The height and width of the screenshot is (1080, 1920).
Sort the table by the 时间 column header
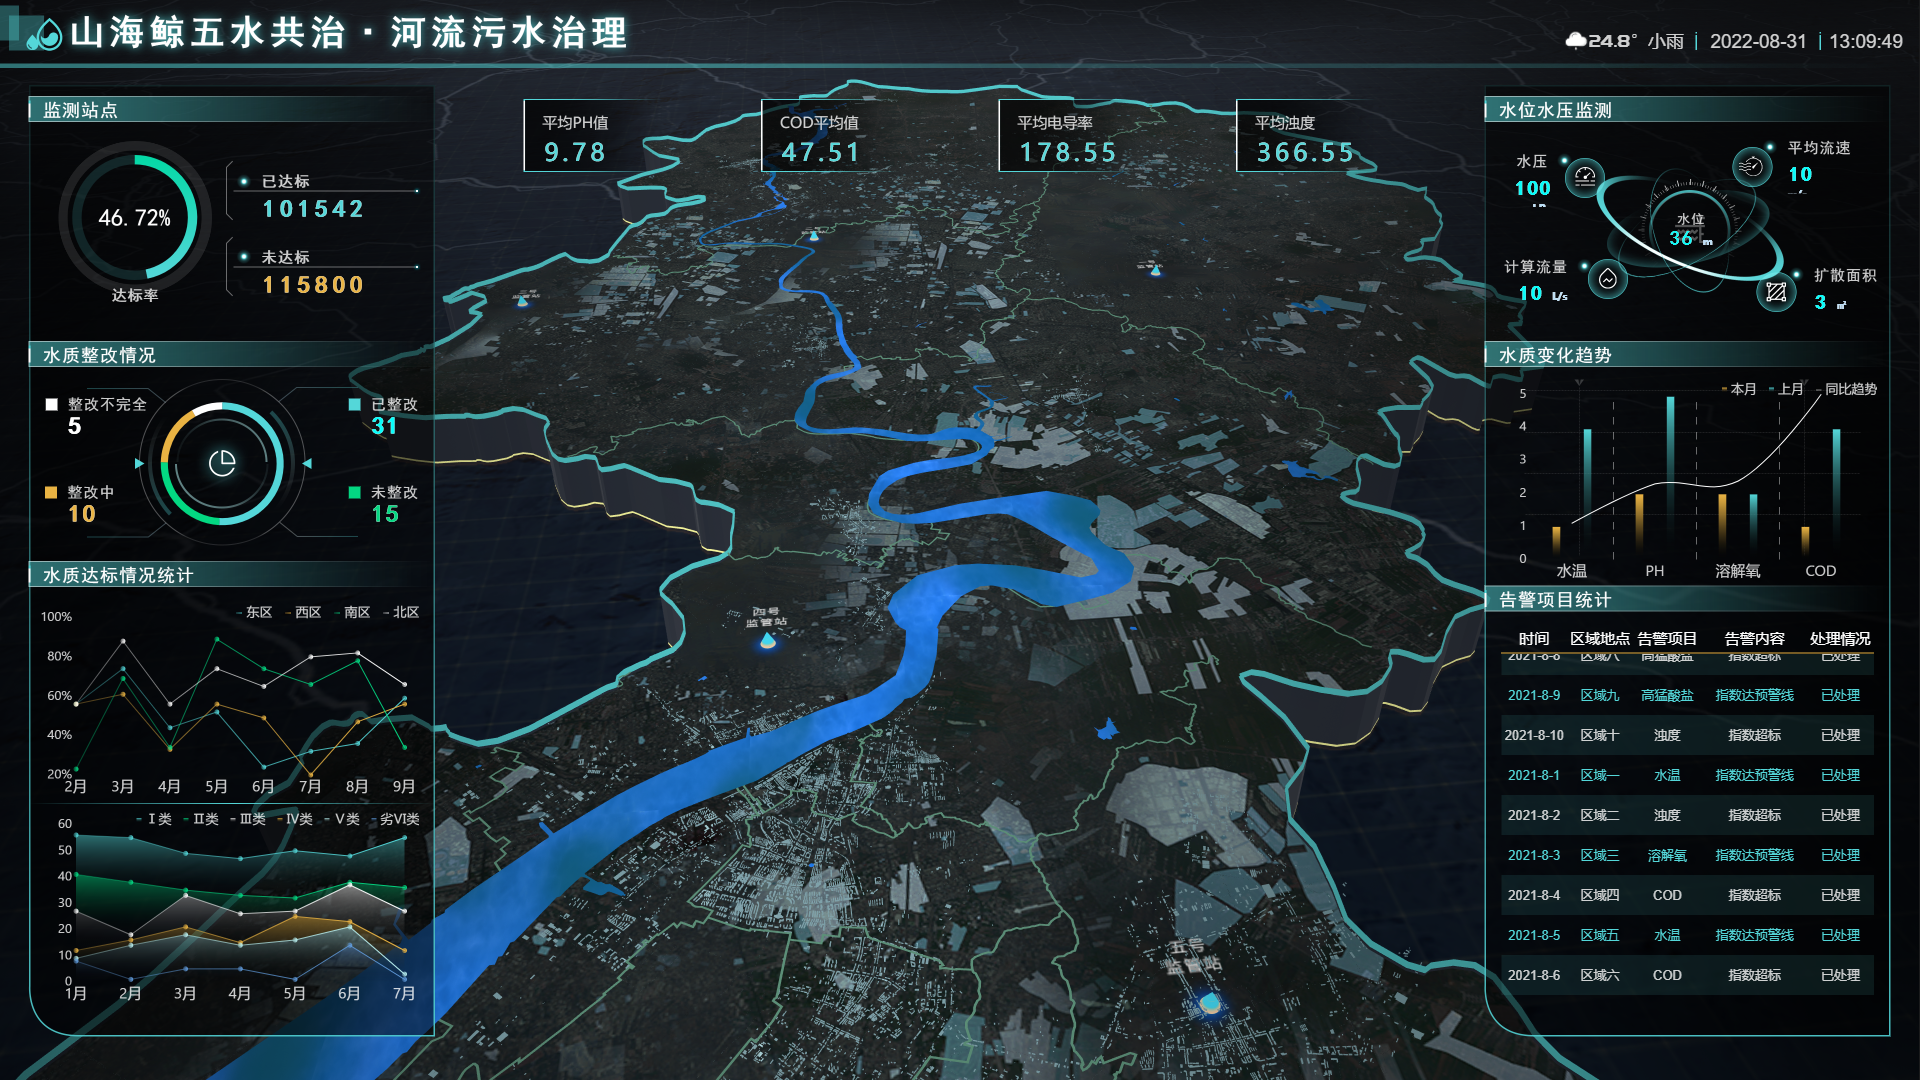(x=1534, y=639)
